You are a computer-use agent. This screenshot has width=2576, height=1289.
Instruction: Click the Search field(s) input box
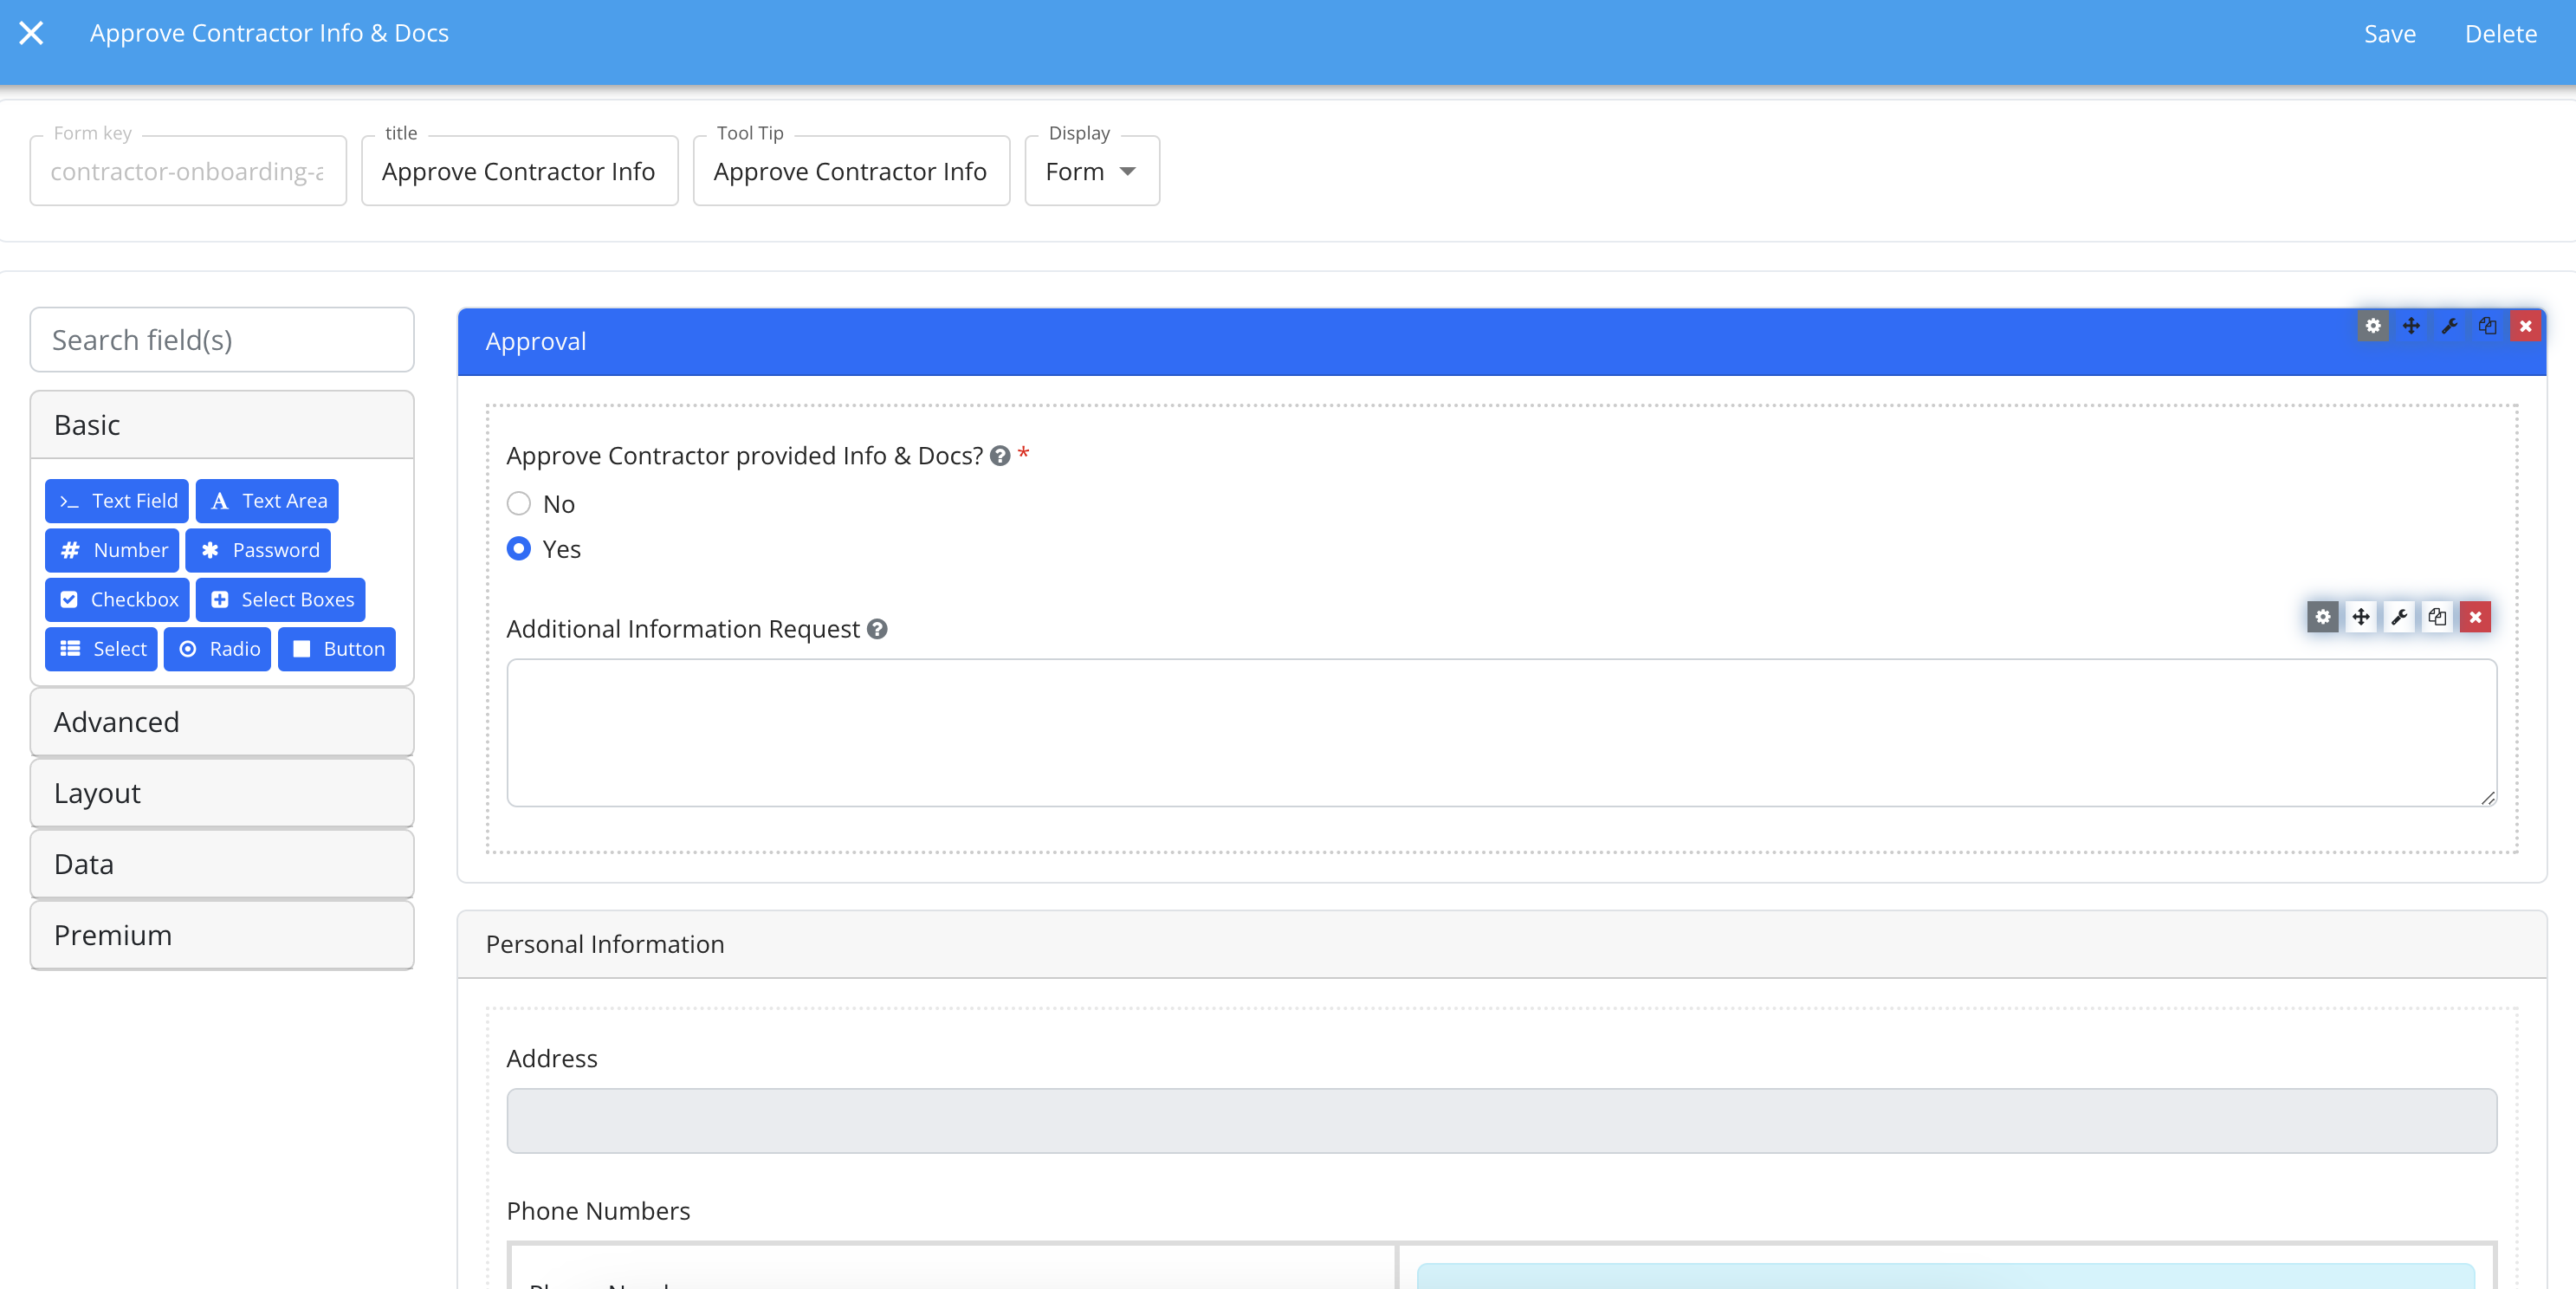221,340
